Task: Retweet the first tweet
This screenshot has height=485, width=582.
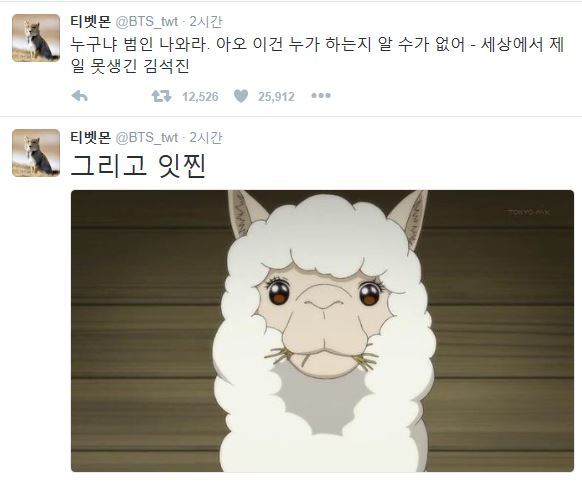Action: tap(161, 96)
